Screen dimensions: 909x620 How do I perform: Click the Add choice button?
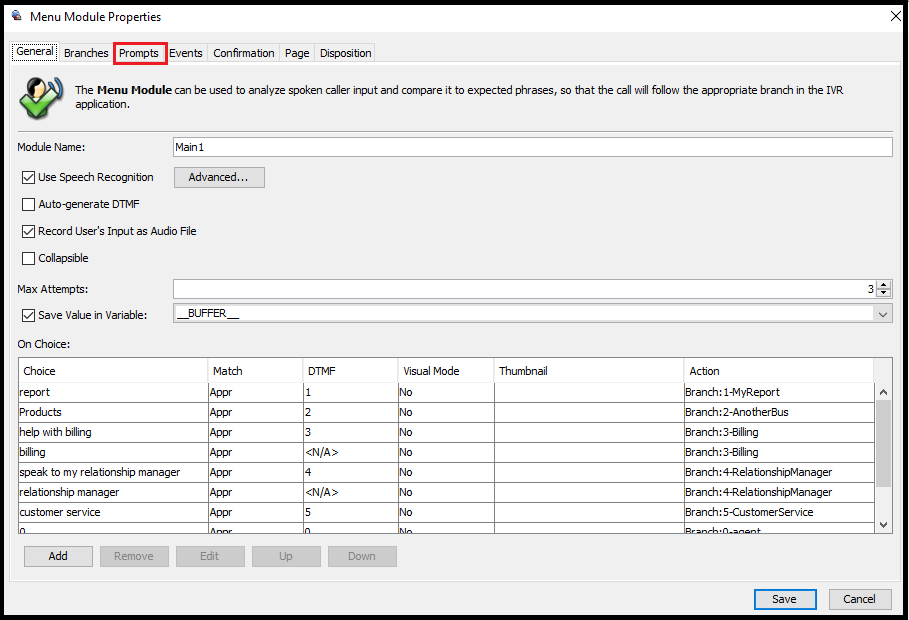(x=58, y=556)
